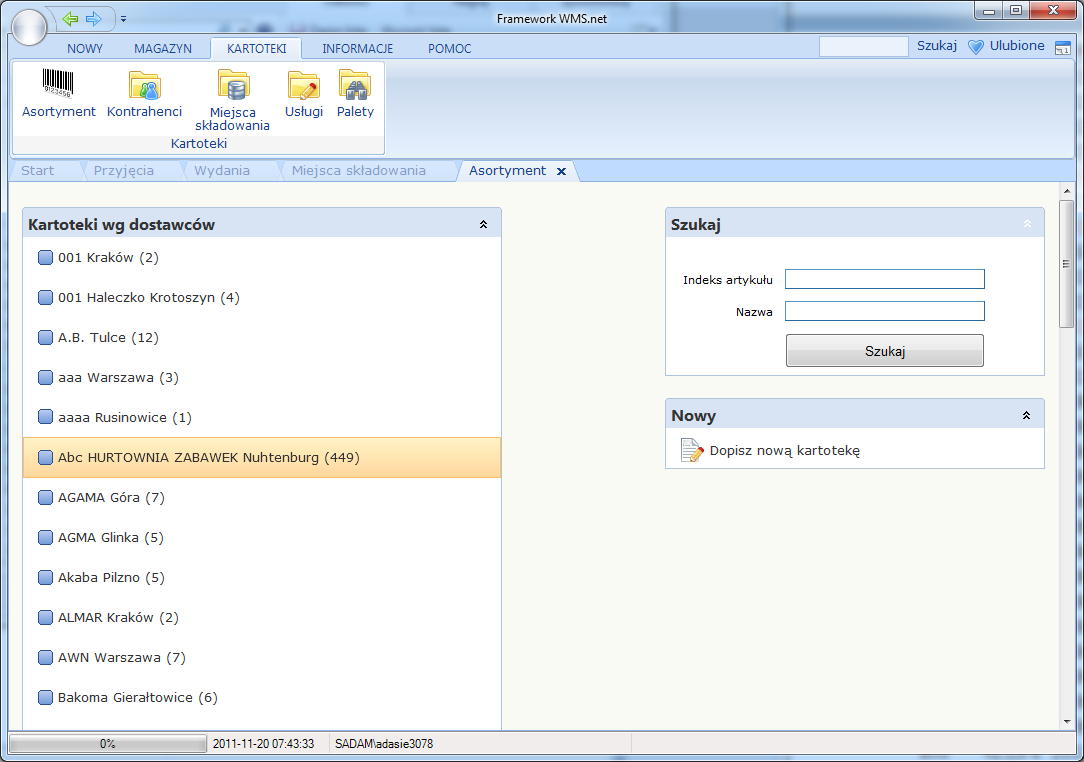Toggle checkbox for AGMA Glinka (5)
Screen dimensions: 1084x762
[45, 537]
